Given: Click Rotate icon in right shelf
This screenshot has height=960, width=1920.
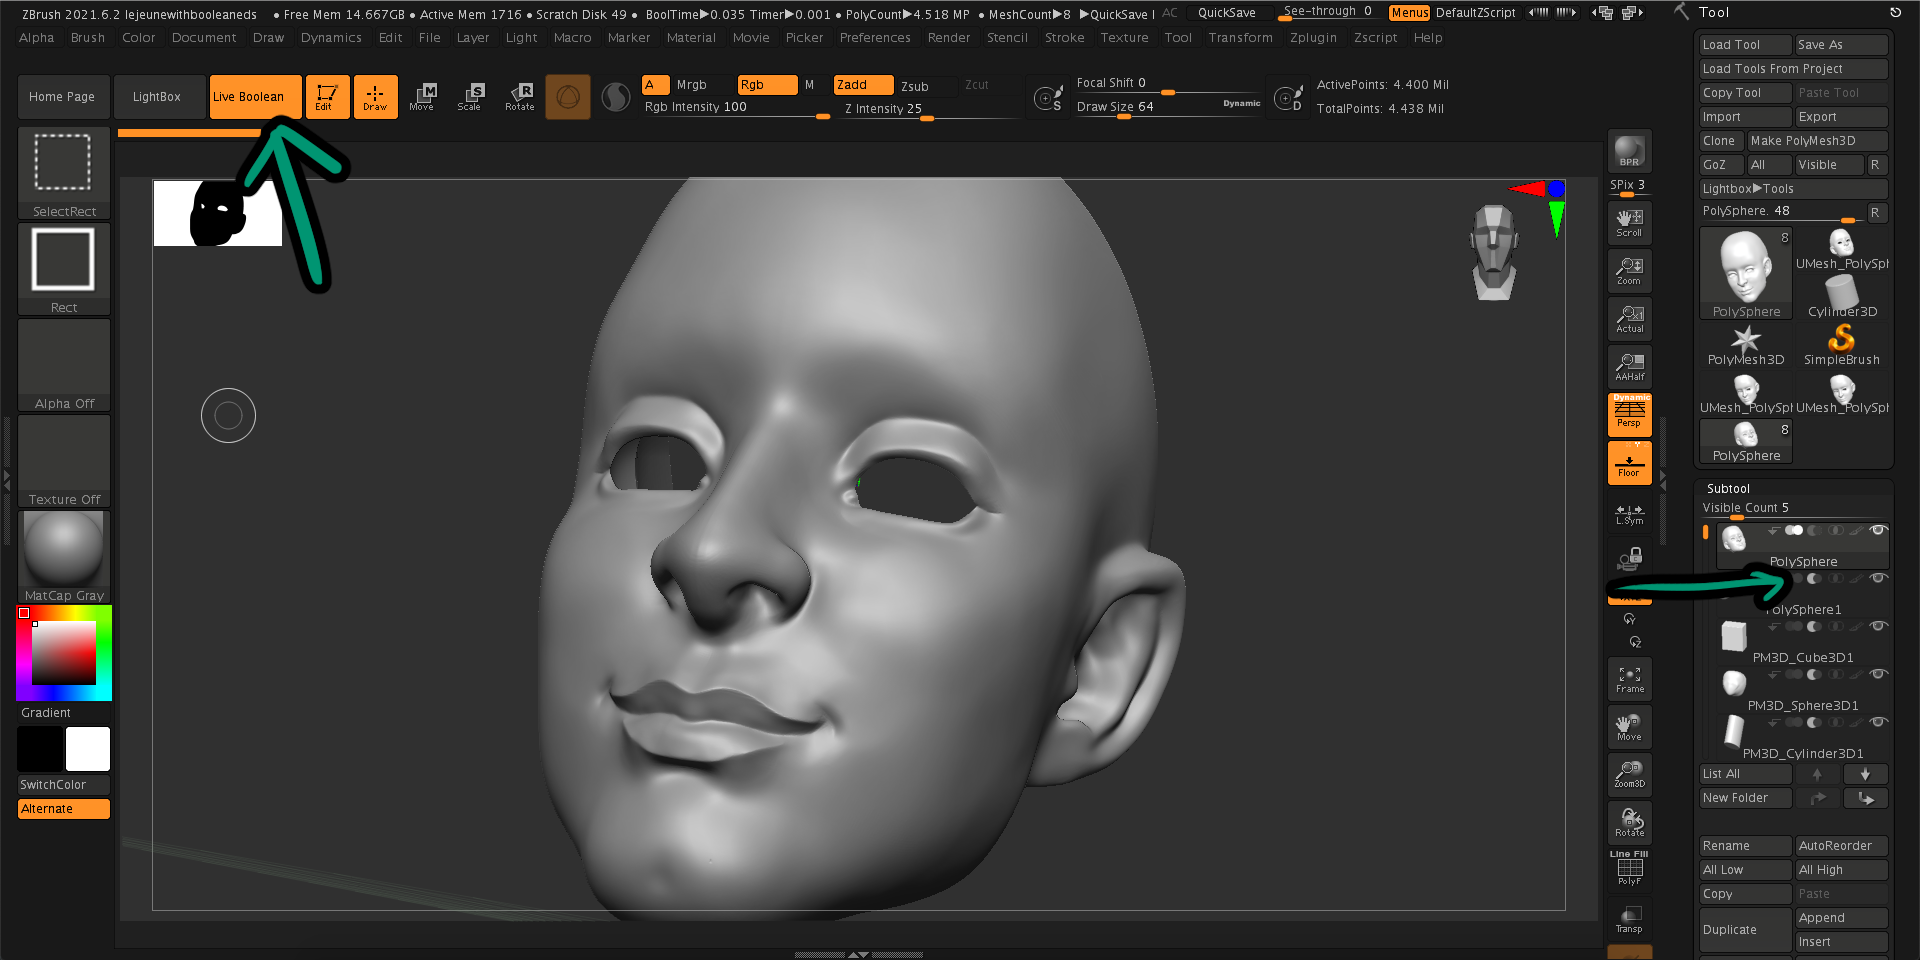Looking at the screenshot, I should (1629, 822).
